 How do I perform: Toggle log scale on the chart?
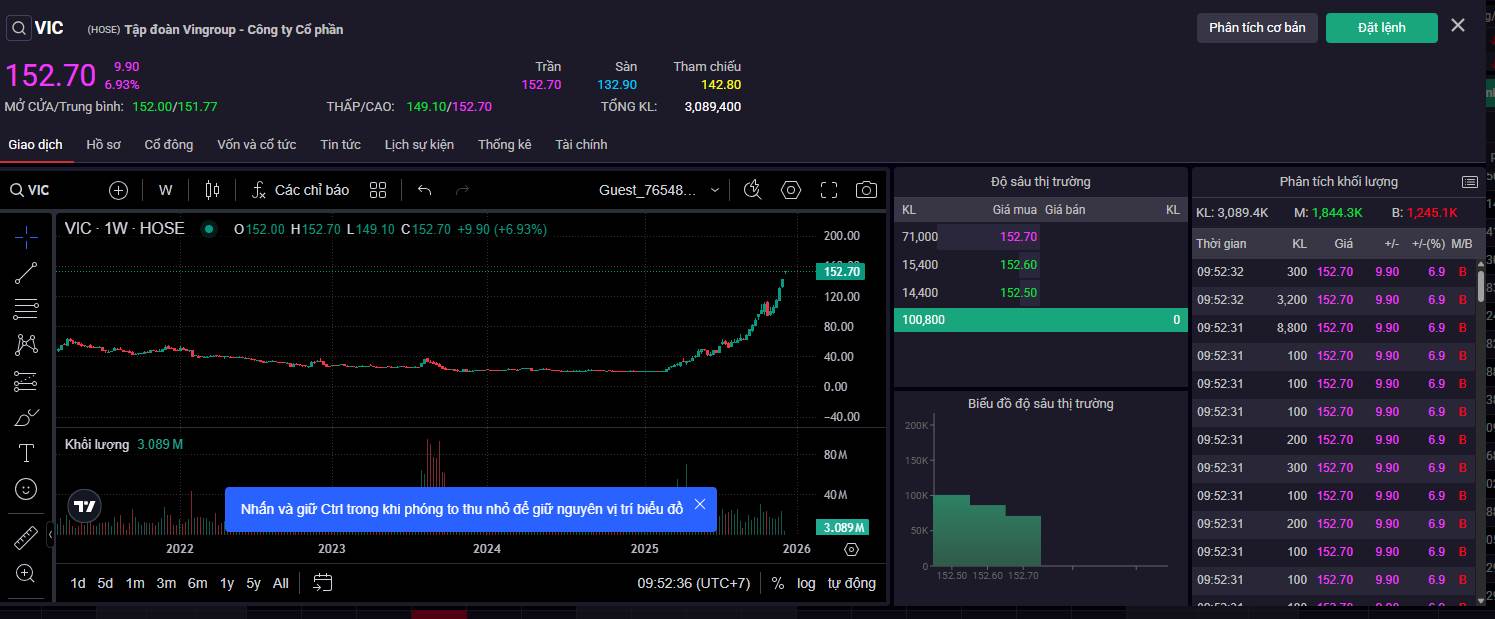[806, 583]
